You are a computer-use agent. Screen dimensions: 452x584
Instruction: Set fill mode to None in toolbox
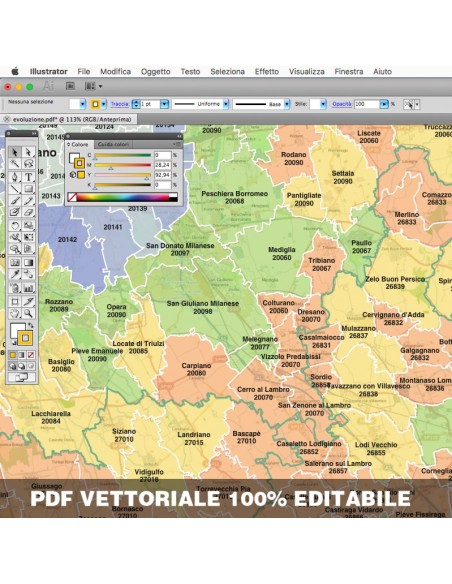click(31, 355)
